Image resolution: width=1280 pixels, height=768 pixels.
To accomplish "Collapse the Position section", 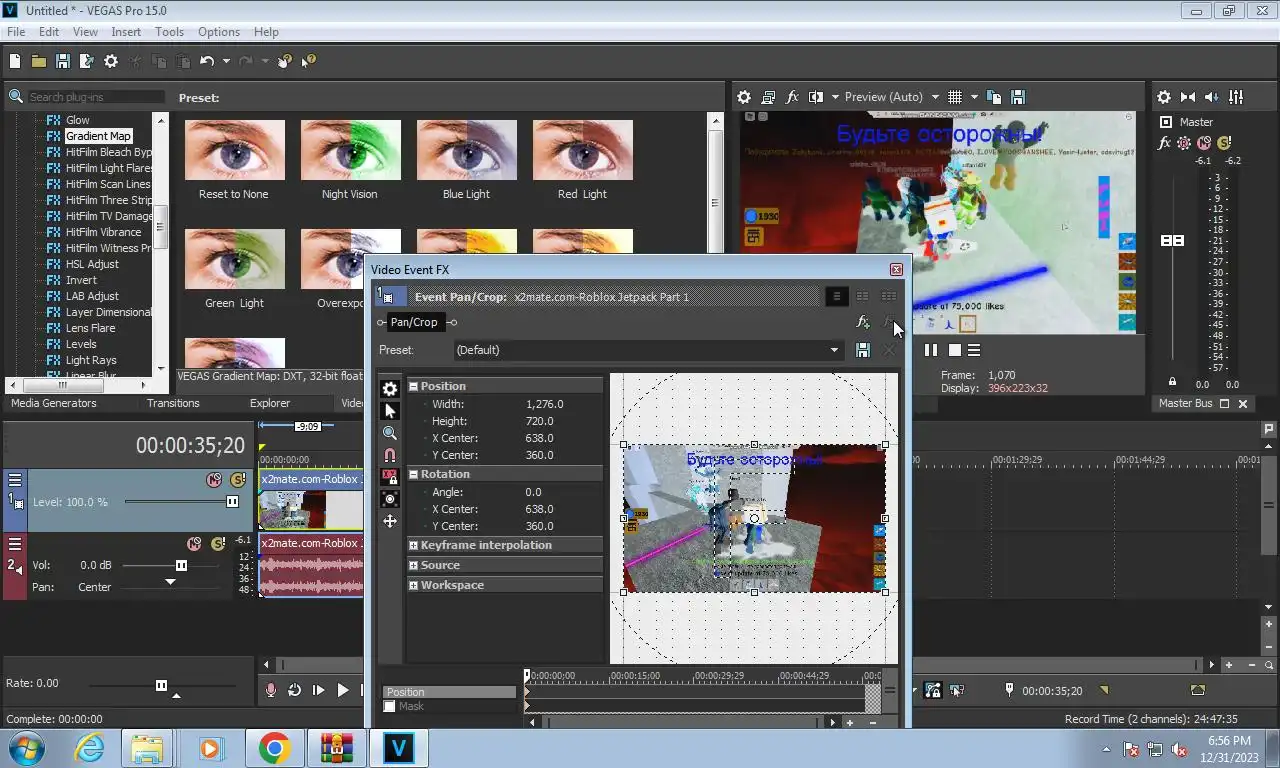I will click(x=414, y=386).
